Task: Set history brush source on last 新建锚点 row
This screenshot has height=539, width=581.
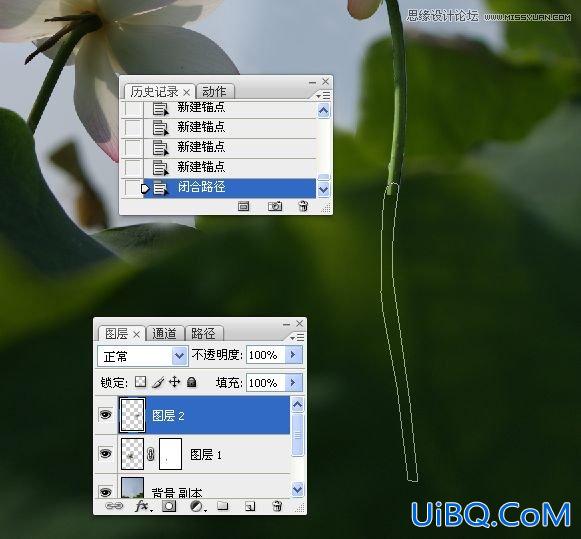Action: click(x=132, y=168)
